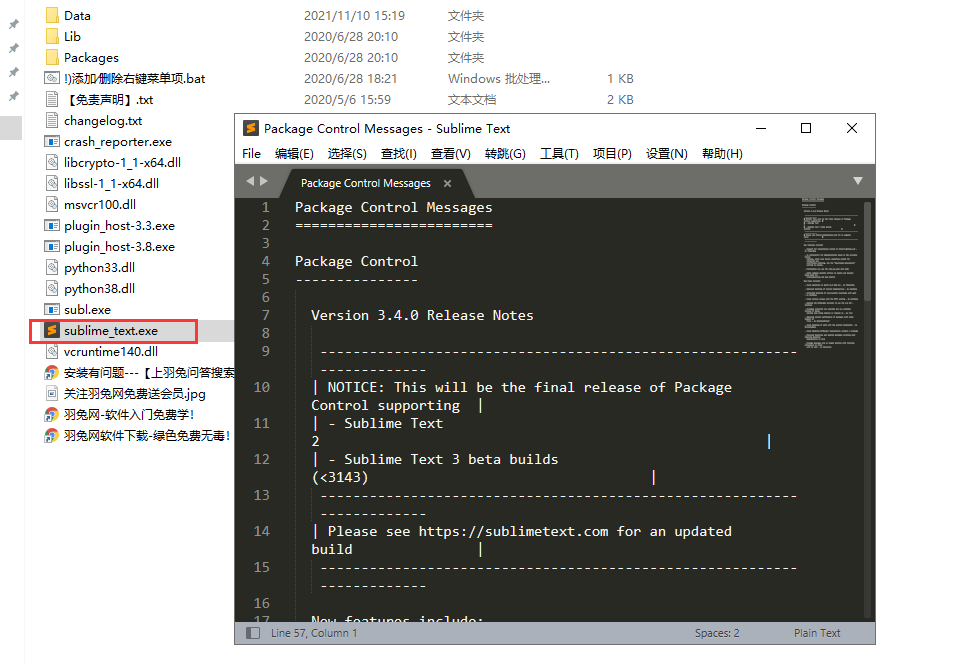
Task: Click the Sublime Text logo in title bar
Action: click(x=250, y=128)
